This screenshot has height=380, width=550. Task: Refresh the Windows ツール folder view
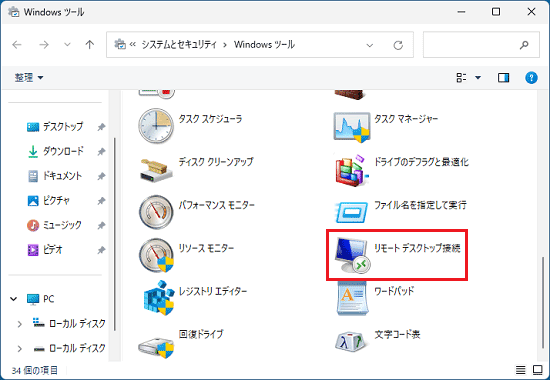(x=398, y=45)
